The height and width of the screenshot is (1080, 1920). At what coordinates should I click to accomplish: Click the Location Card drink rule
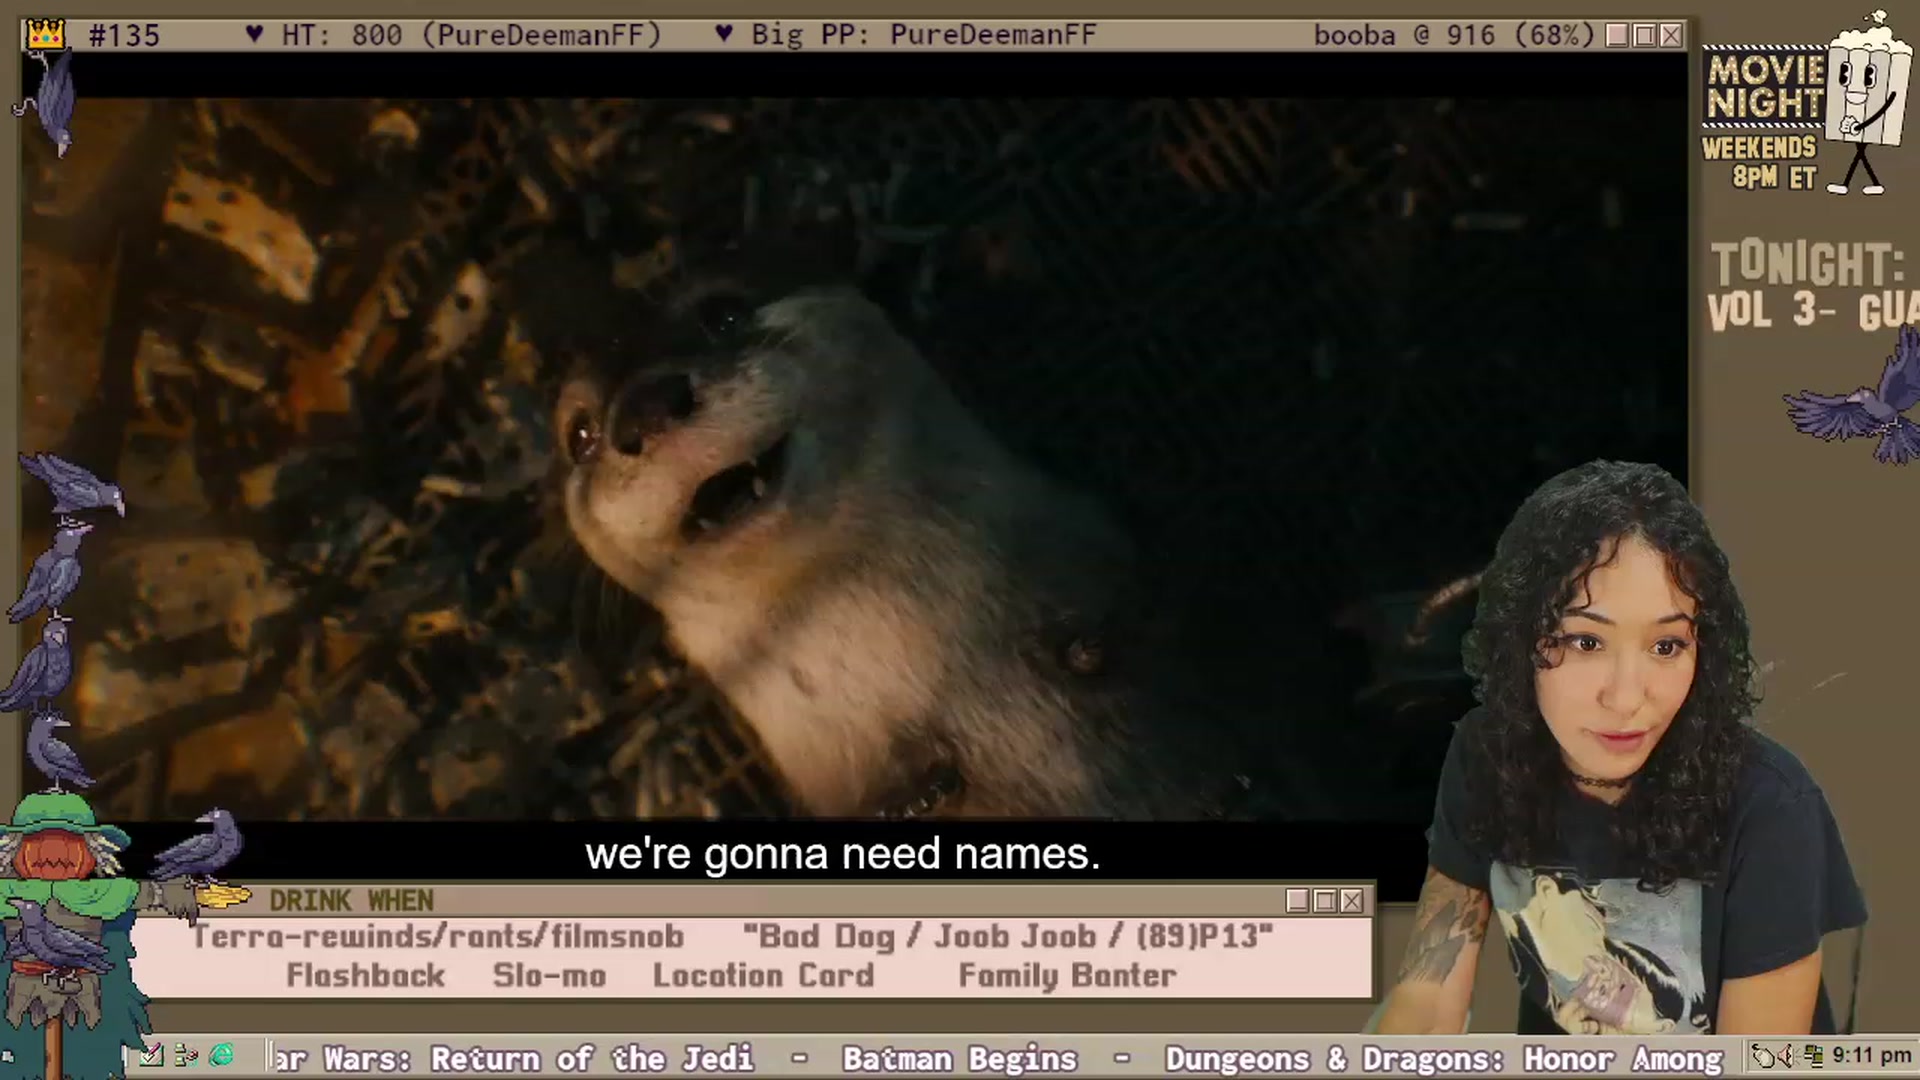pos(763,975)
